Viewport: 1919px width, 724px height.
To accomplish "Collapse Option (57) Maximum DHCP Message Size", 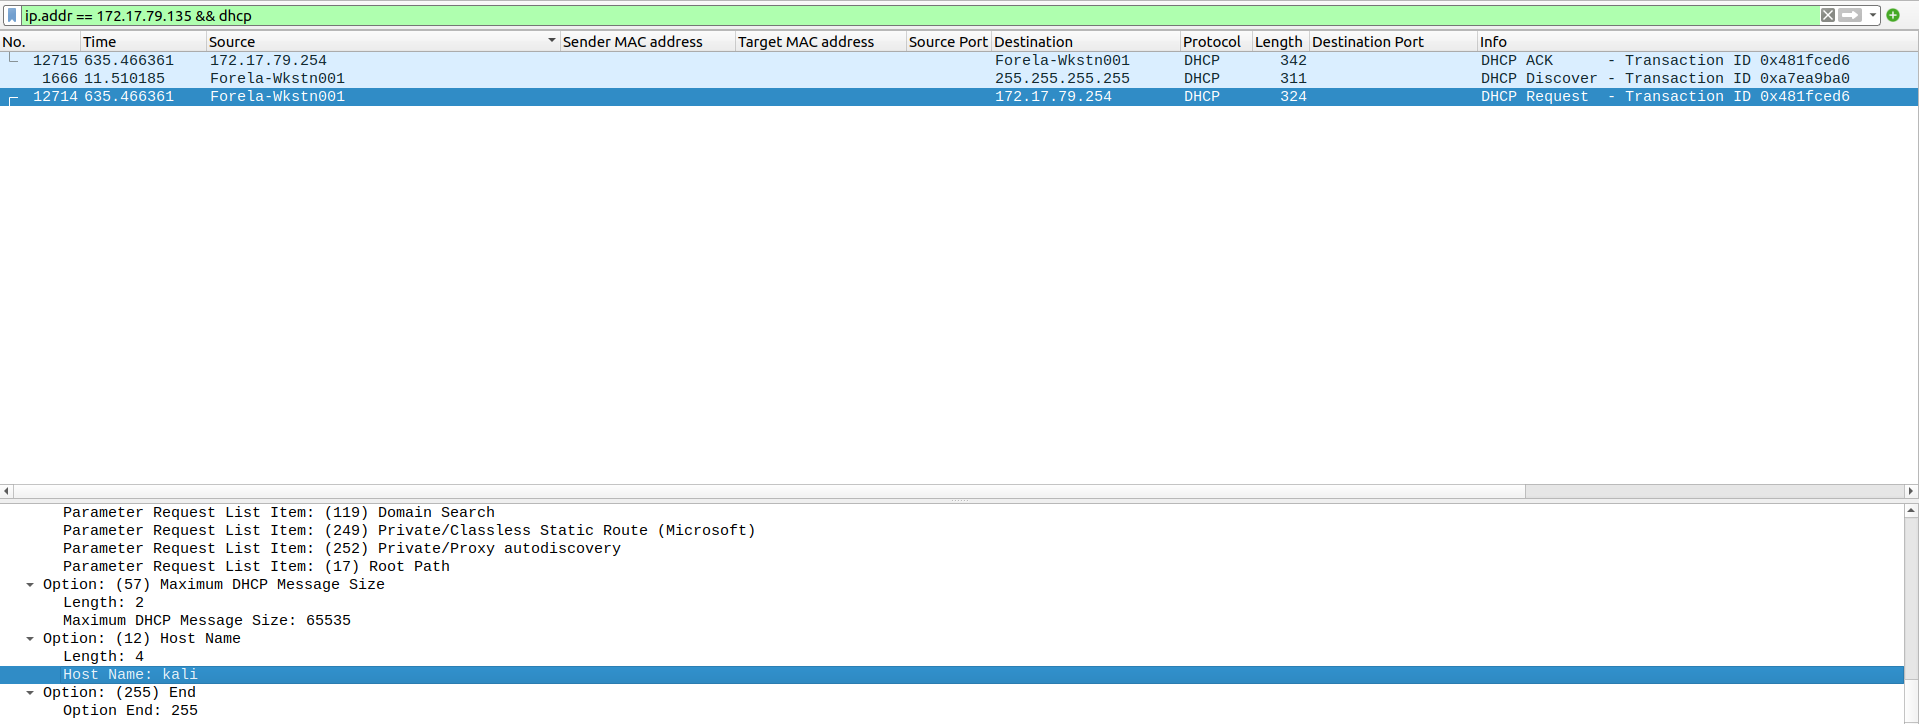I will 30,585.
